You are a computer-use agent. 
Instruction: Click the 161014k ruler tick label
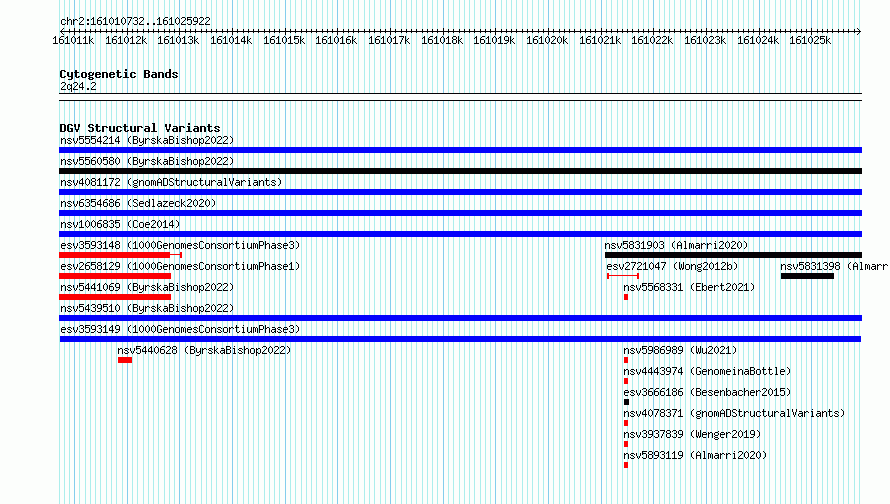point(231,40)
